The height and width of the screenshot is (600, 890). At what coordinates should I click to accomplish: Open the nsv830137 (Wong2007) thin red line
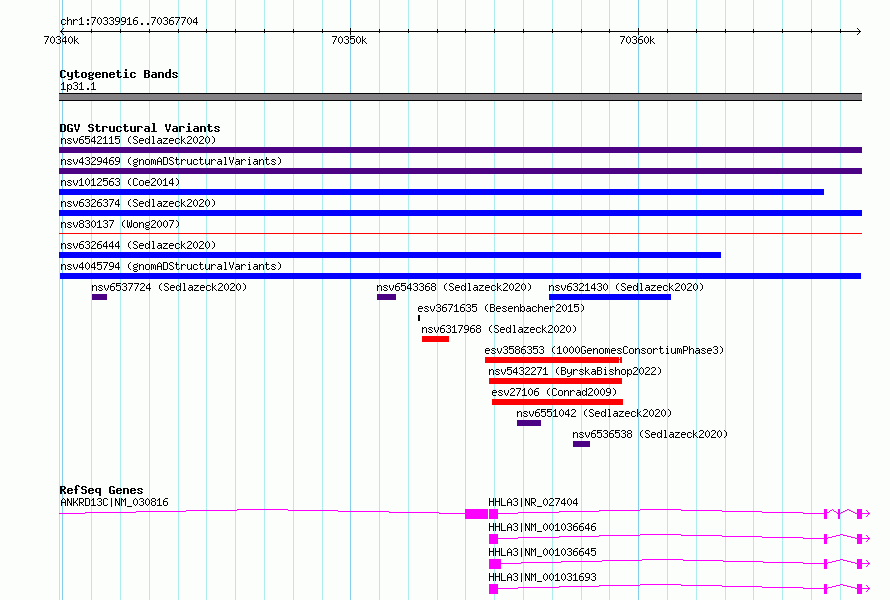tap(460, 233)
